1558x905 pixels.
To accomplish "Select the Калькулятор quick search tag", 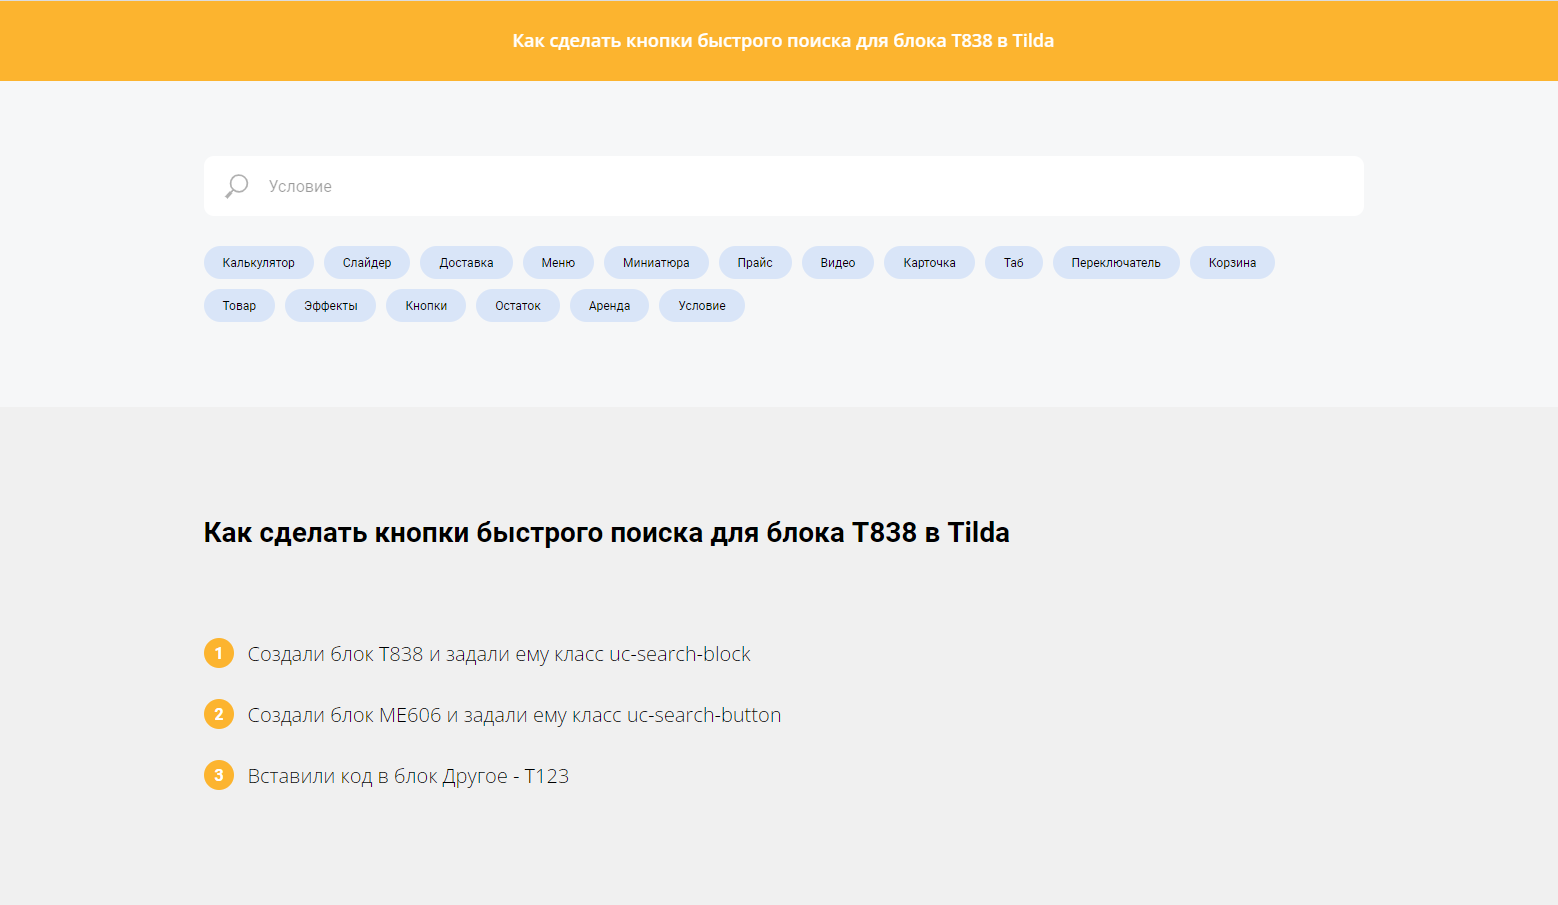I will tap(259, 263).
